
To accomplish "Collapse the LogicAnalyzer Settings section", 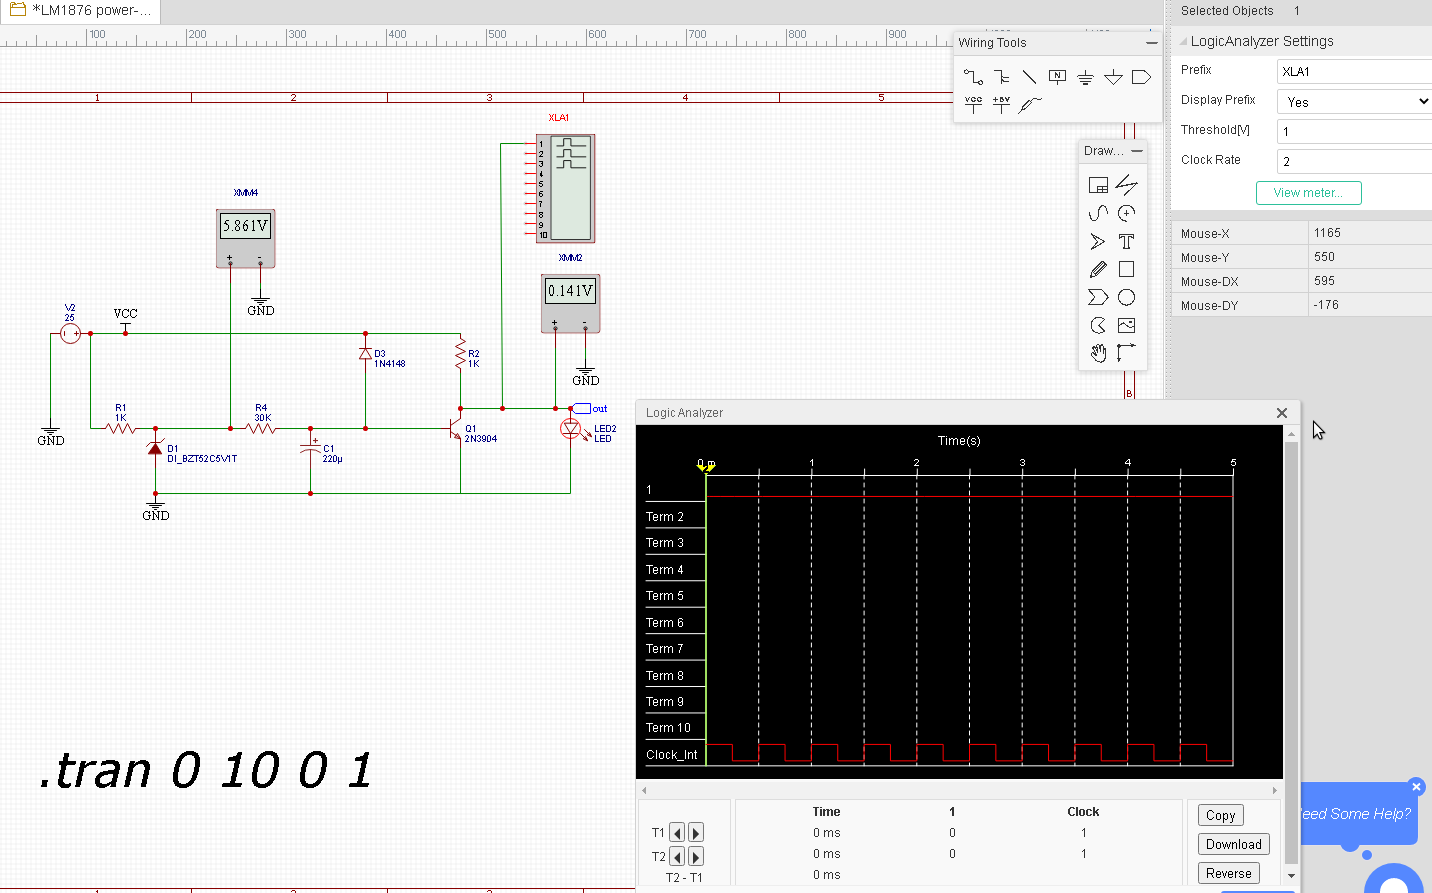I will [x=1184, y=42].
